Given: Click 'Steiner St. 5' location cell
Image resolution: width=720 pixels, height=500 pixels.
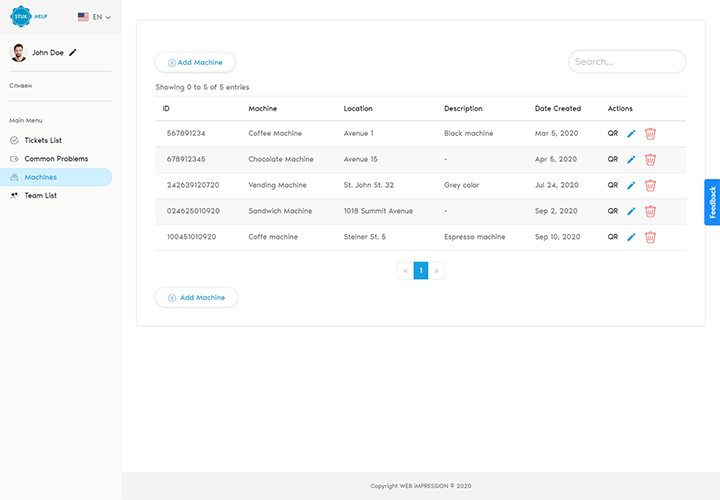Looking at the screenshot, I should [365, 237].
